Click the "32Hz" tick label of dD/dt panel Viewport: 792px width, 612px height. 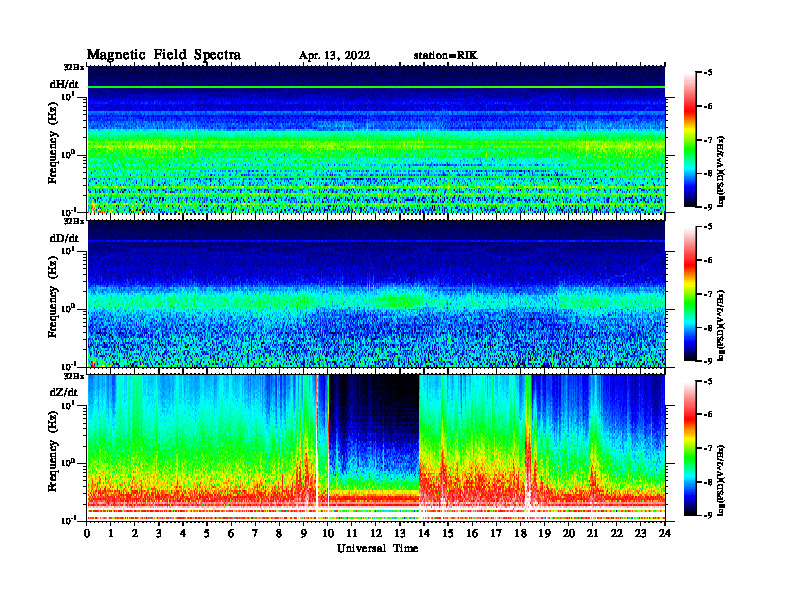(x=73, y=221)
